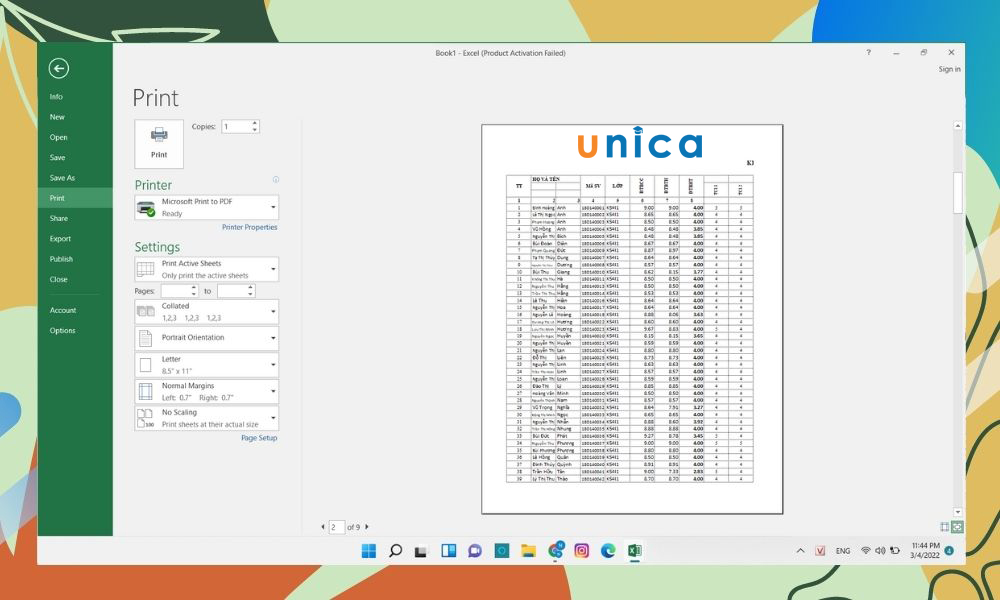The image size is (1000, 600).
Task: Open Print Active Sheets dropdown
Action: point(207,269)
